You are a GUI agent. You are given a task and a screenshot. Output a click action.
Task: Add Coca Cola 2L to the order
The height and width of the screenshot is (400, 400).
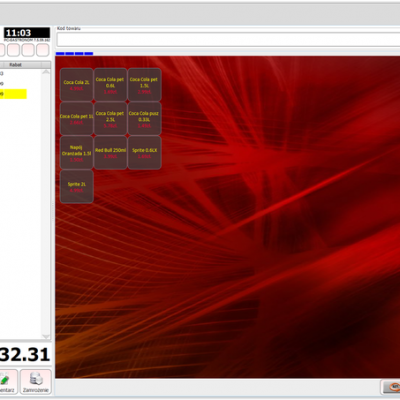(x=76, y=85)
